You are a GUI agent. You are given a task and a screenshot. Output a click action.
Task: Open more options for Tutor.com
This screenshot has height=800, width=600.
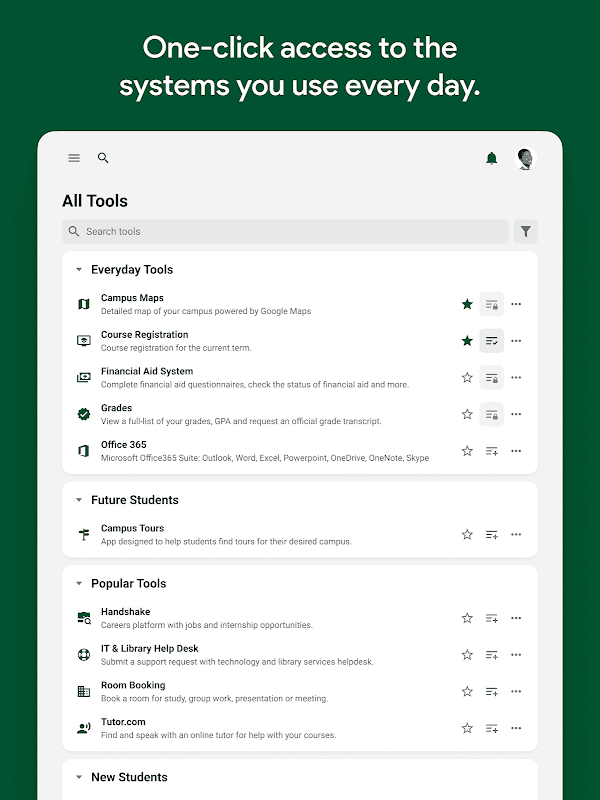(516, 729)
